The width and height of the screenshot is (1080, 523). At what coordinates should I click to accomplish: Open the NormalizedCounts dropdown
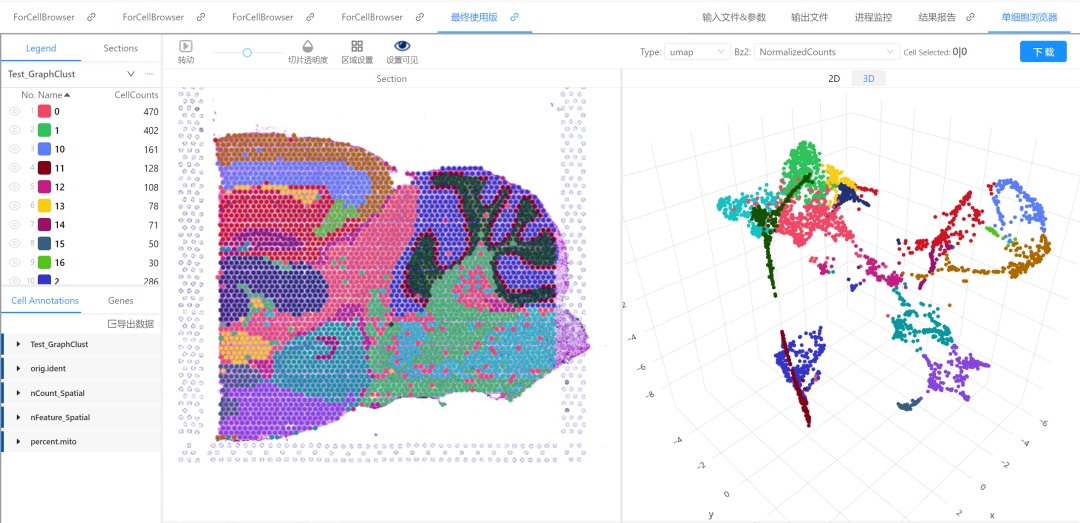tap(827, 52)
